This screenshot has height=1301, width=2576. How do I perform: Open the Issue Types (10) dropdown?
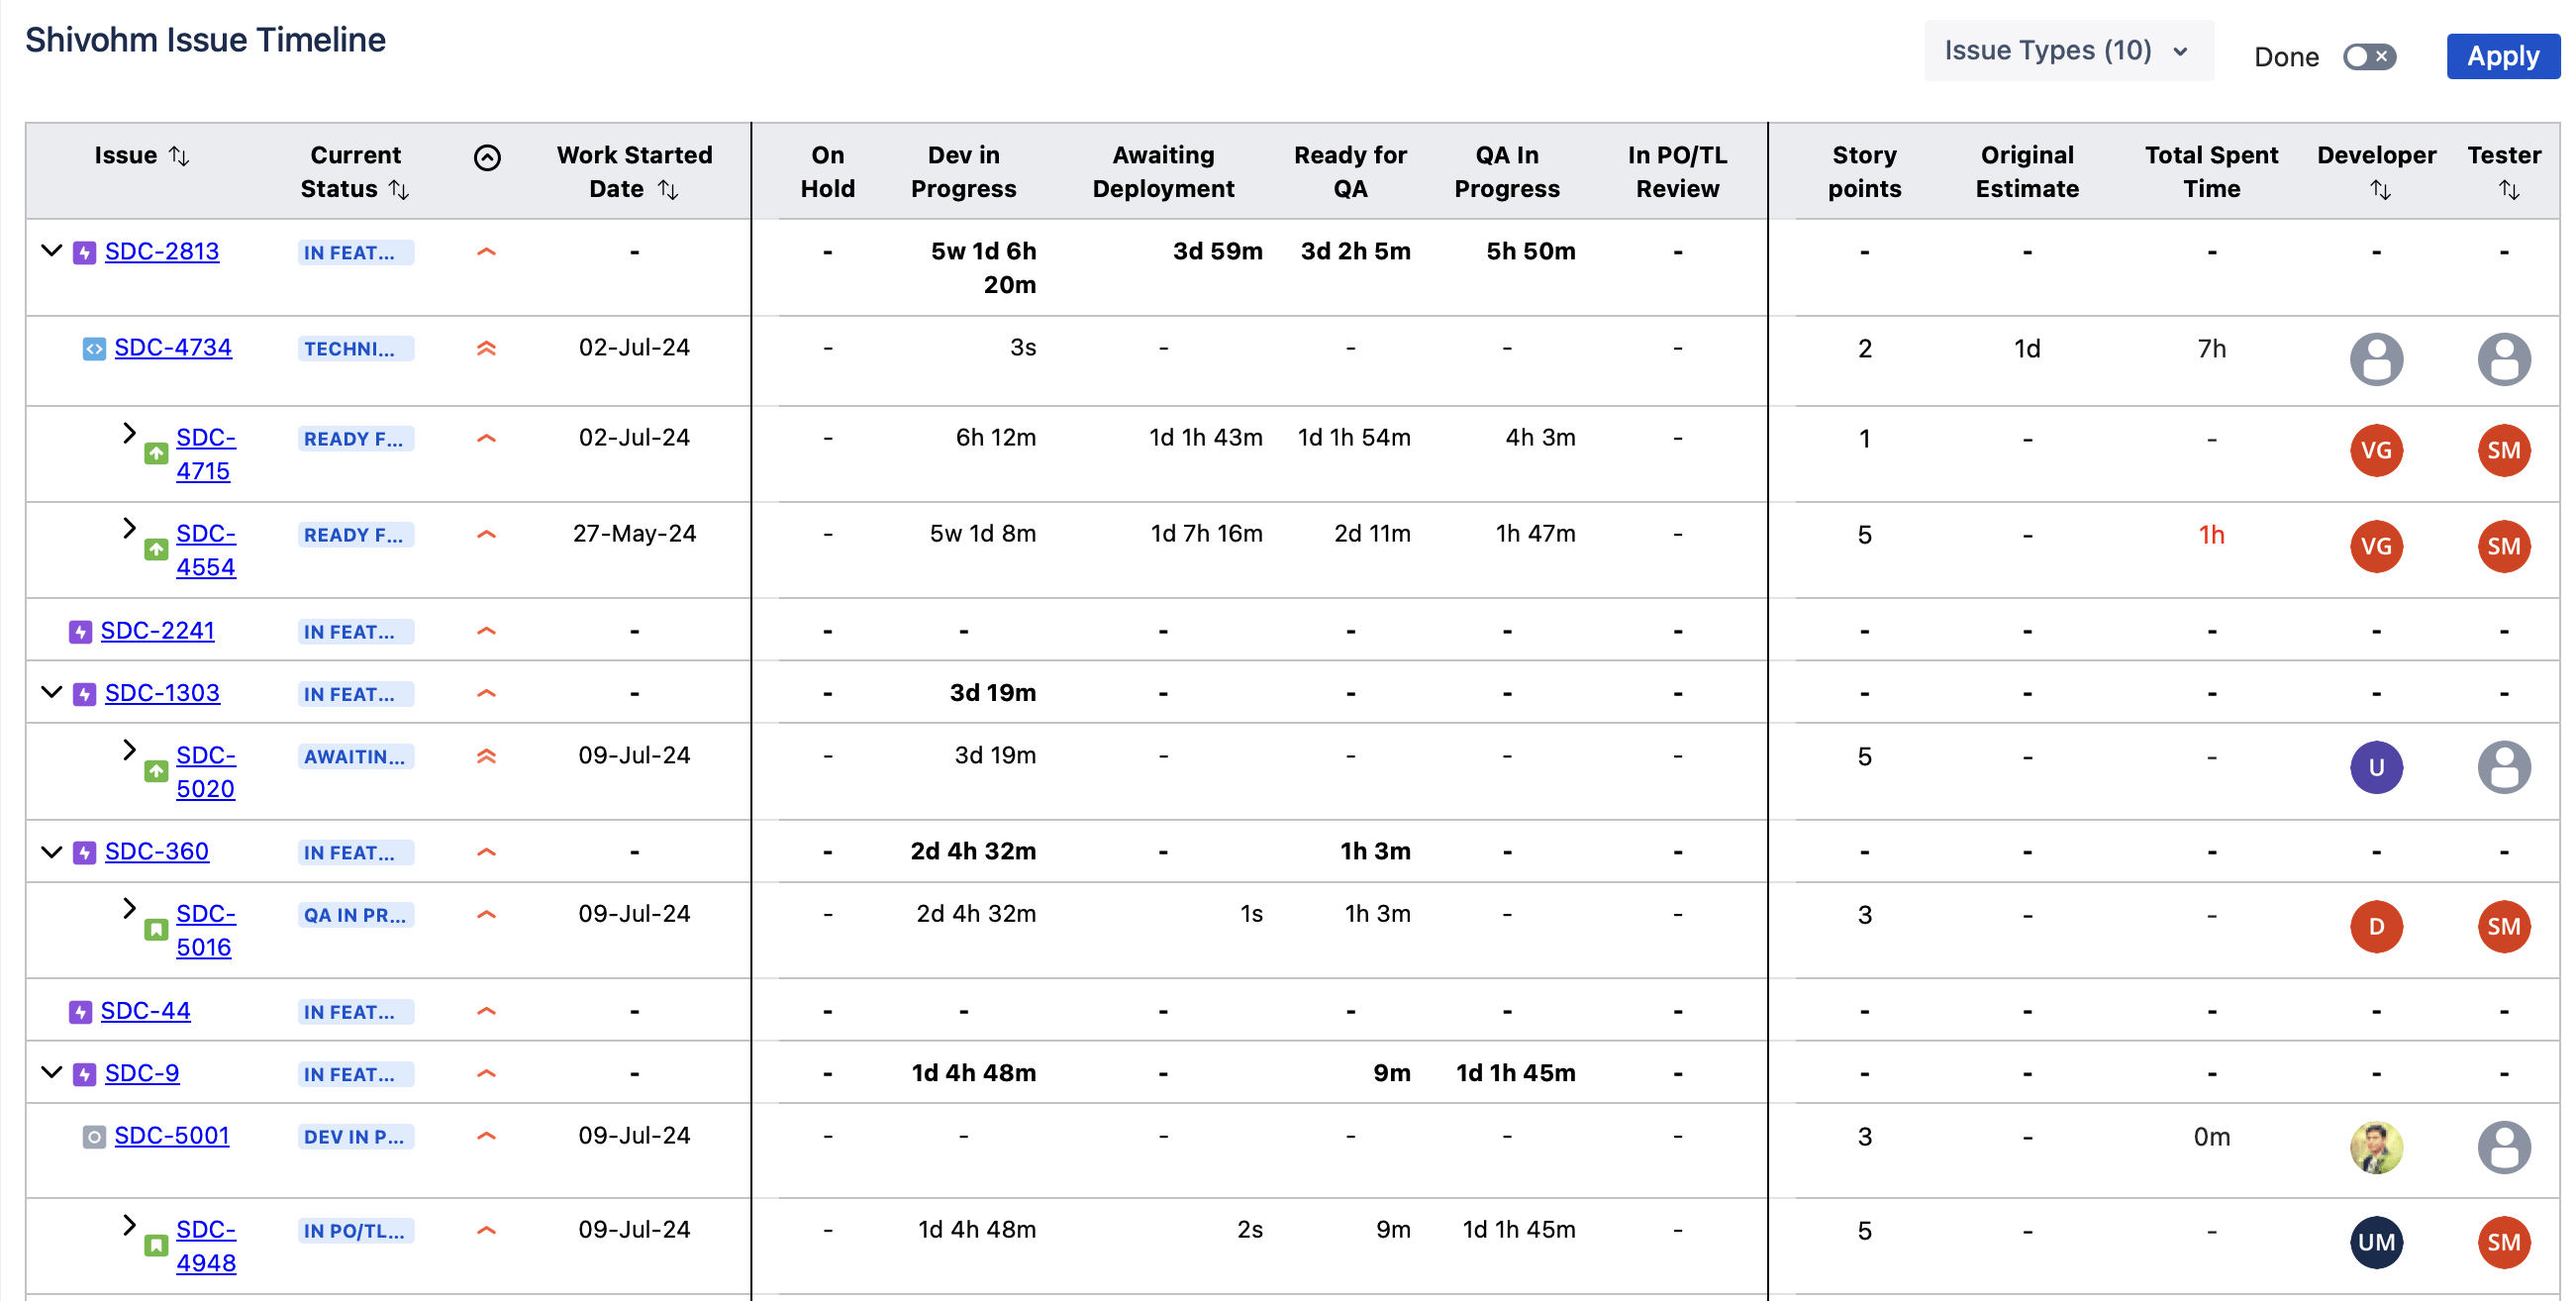coord(2067,51)
